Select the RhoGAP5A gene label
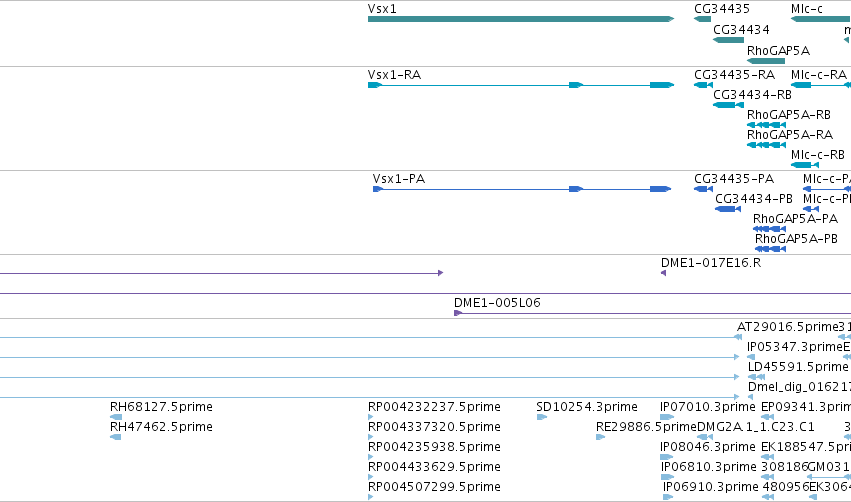 (778, 51)
